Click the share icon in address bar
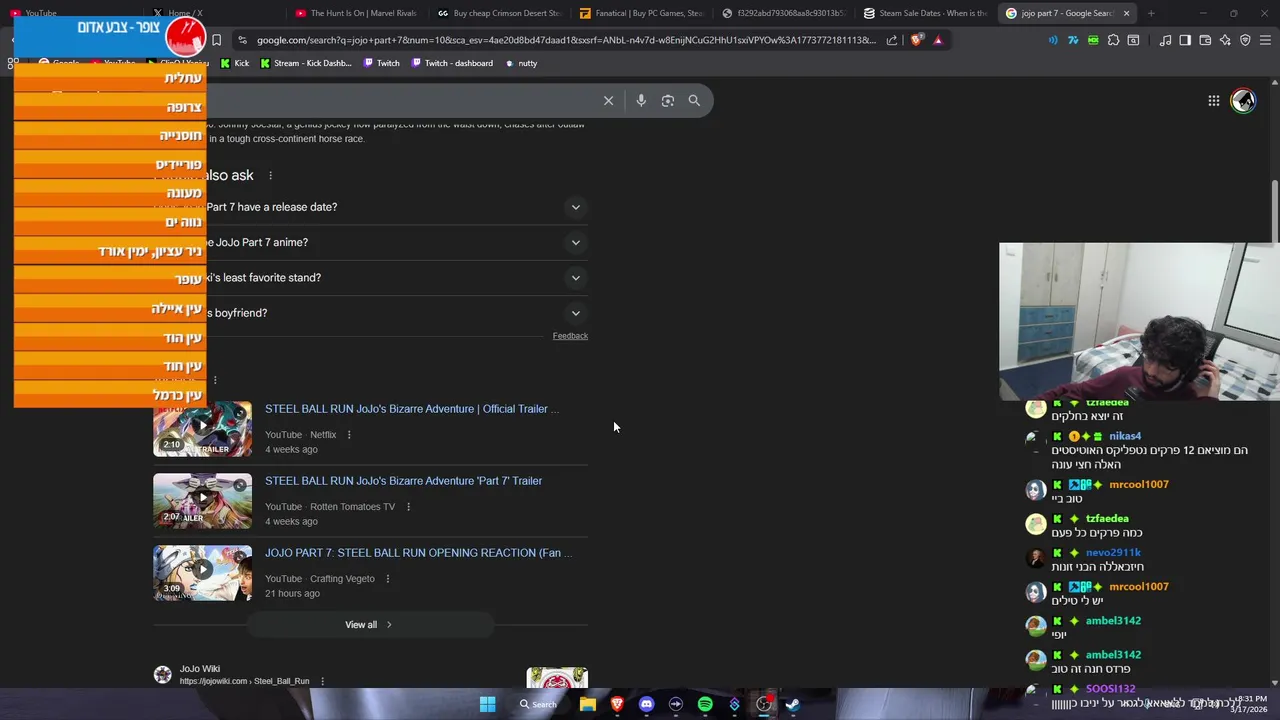The height and width of the screenshot is (720, 1280). (893, 40)
